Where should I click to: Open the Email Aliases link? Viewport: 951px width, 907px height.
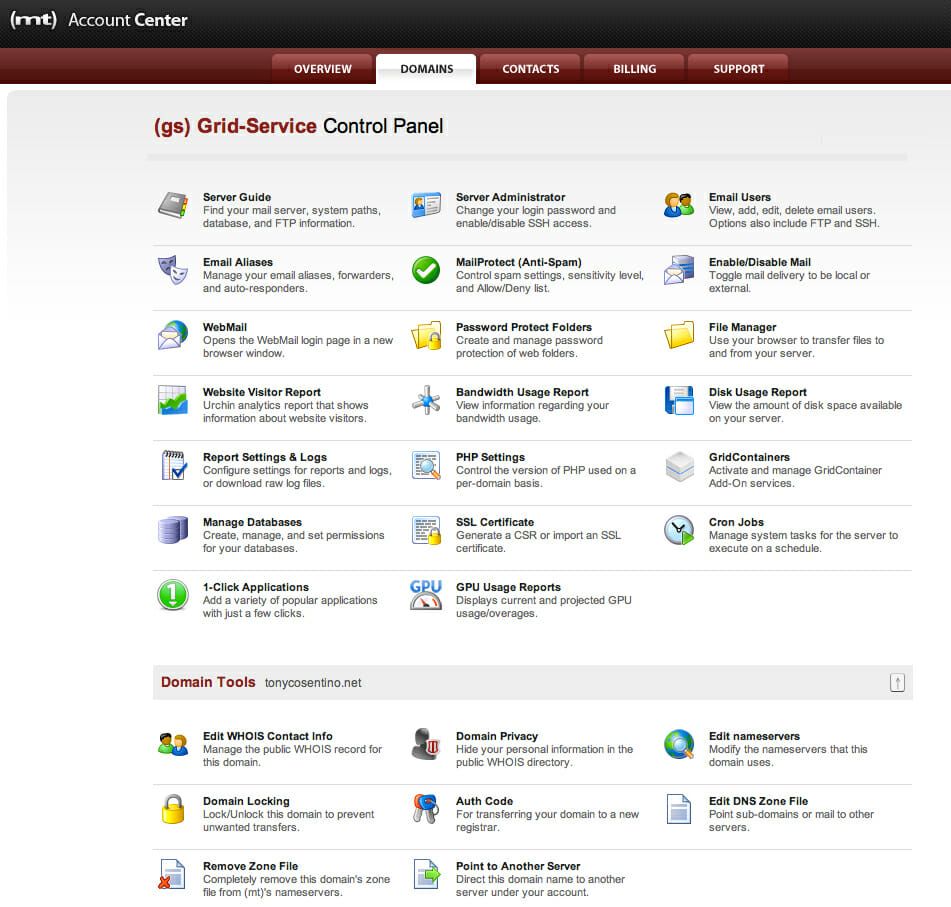[x=238, y=262]
